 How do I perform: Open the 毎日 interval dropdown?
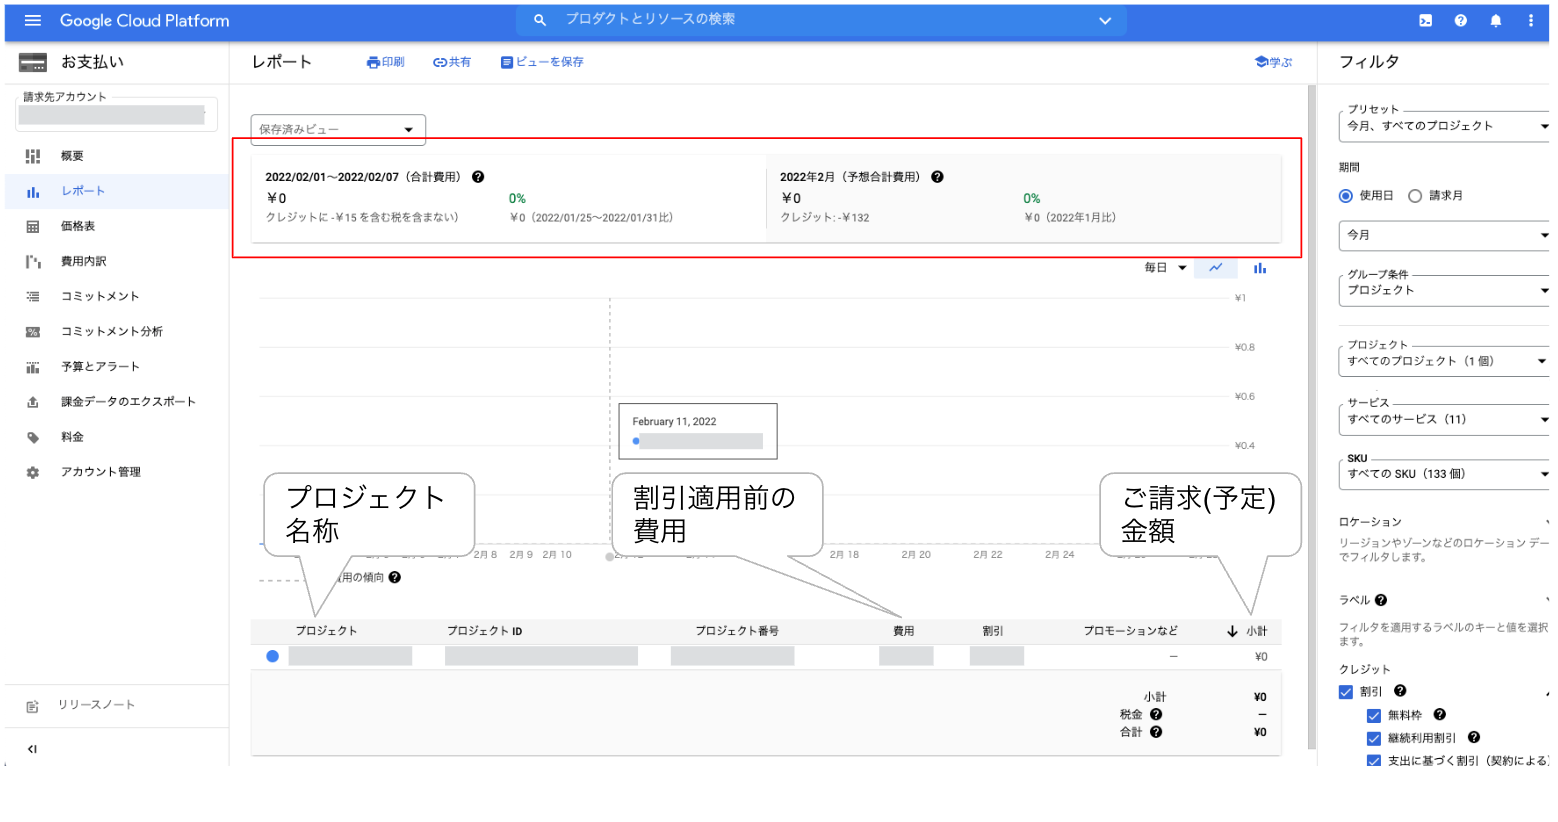click(x=1165, y=268)
